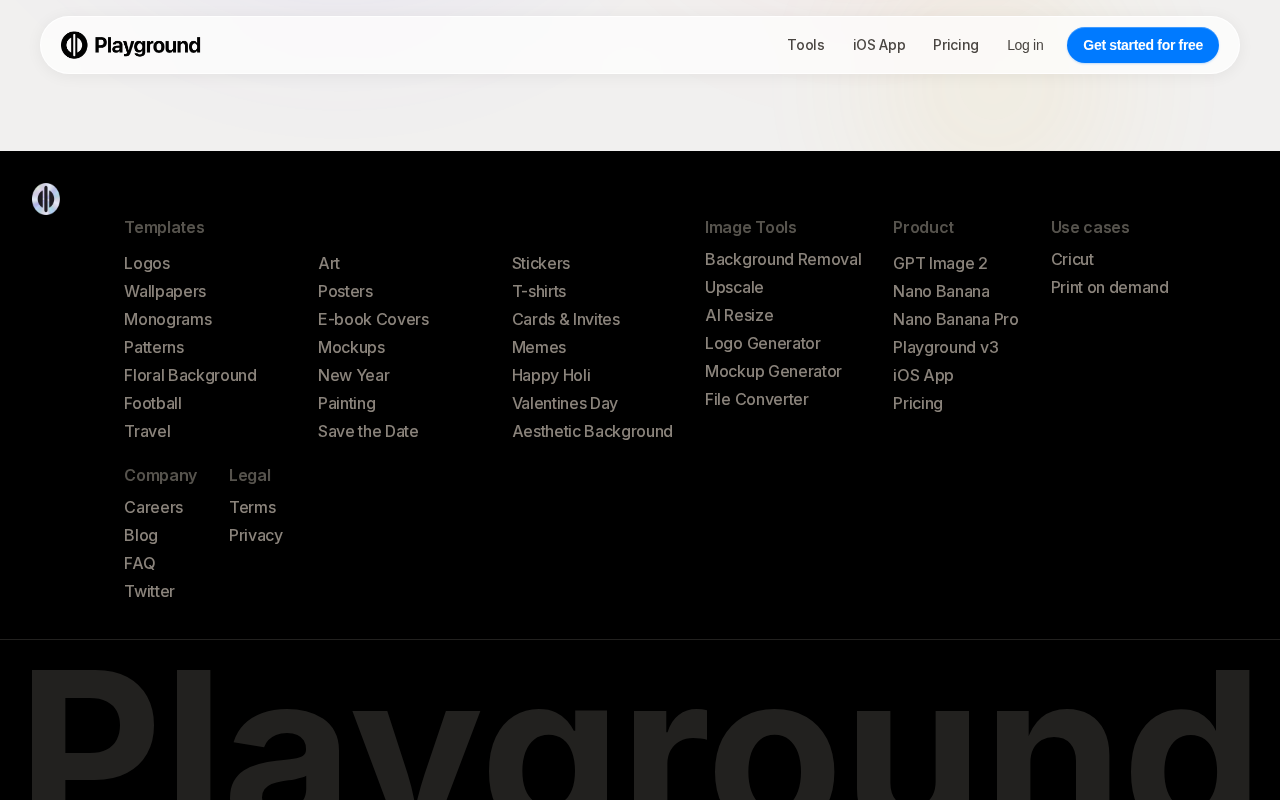Open the Nano Banana Pro link
The height and width of the screenshot is (800, 1280).
[x=956, y=319]
